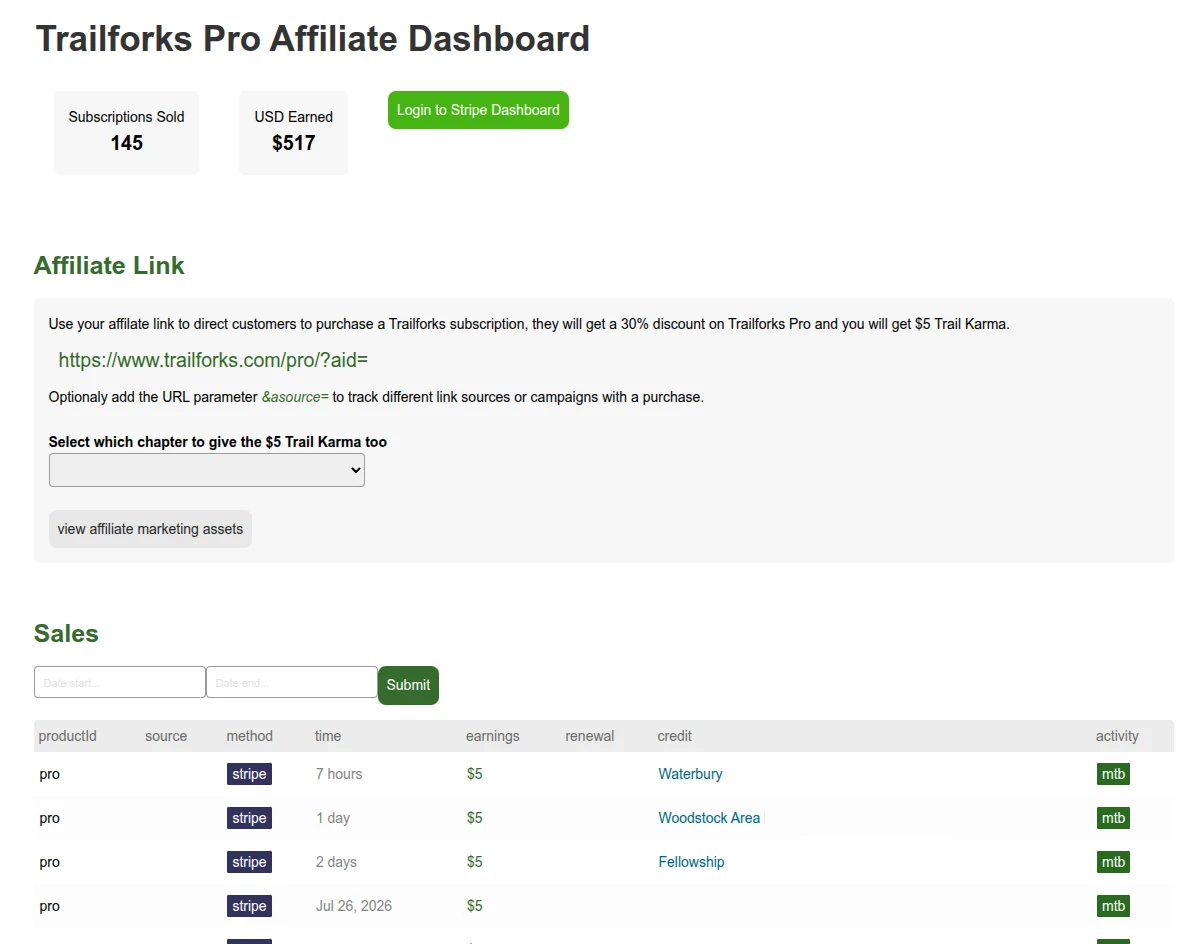This screenshot has height=944, width=1196.
Task: Click the '2 days' time cell
Action: click(x=336, y=862)
